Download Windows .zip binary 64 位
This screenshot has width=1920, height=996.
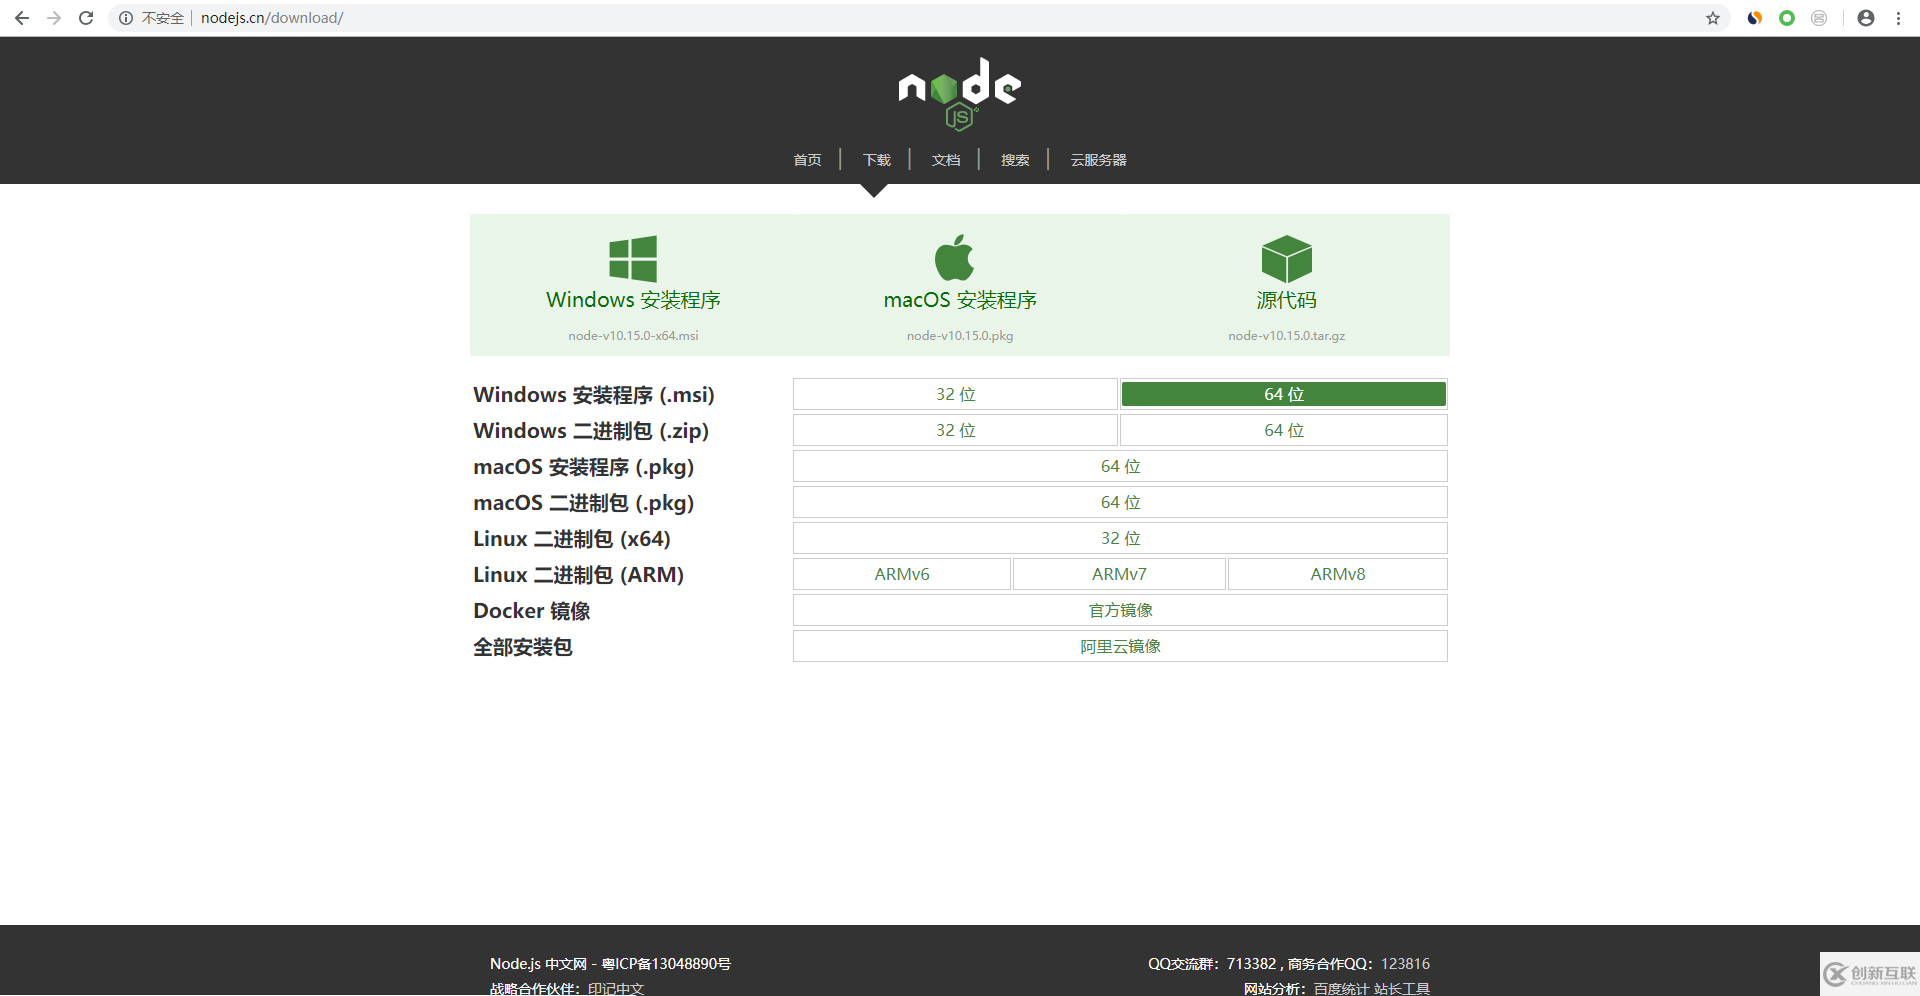pyautogui.click(x=1284, y=430)
